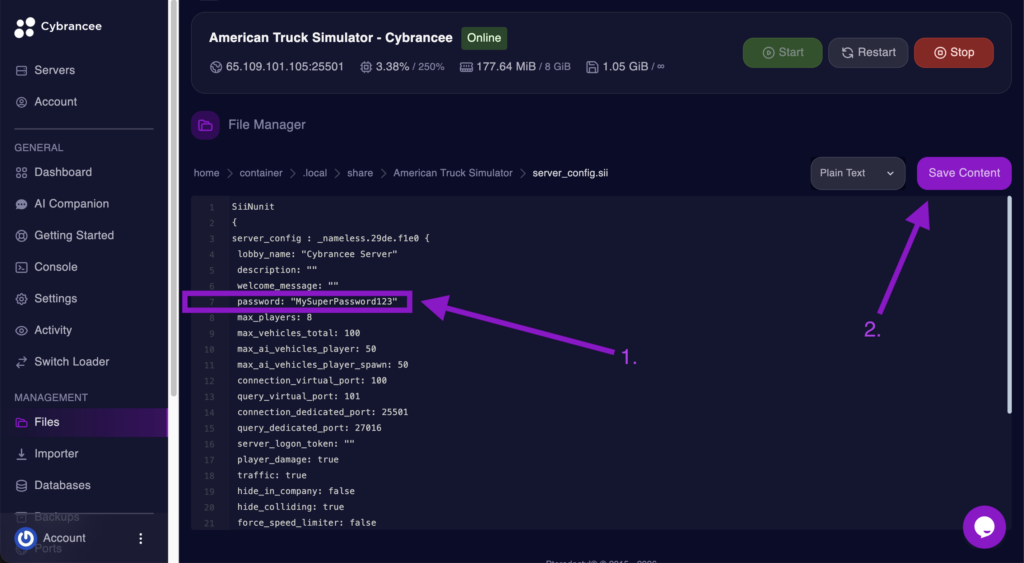
Task: Click the AI Companion chat icon
Action: pos(22,204)
